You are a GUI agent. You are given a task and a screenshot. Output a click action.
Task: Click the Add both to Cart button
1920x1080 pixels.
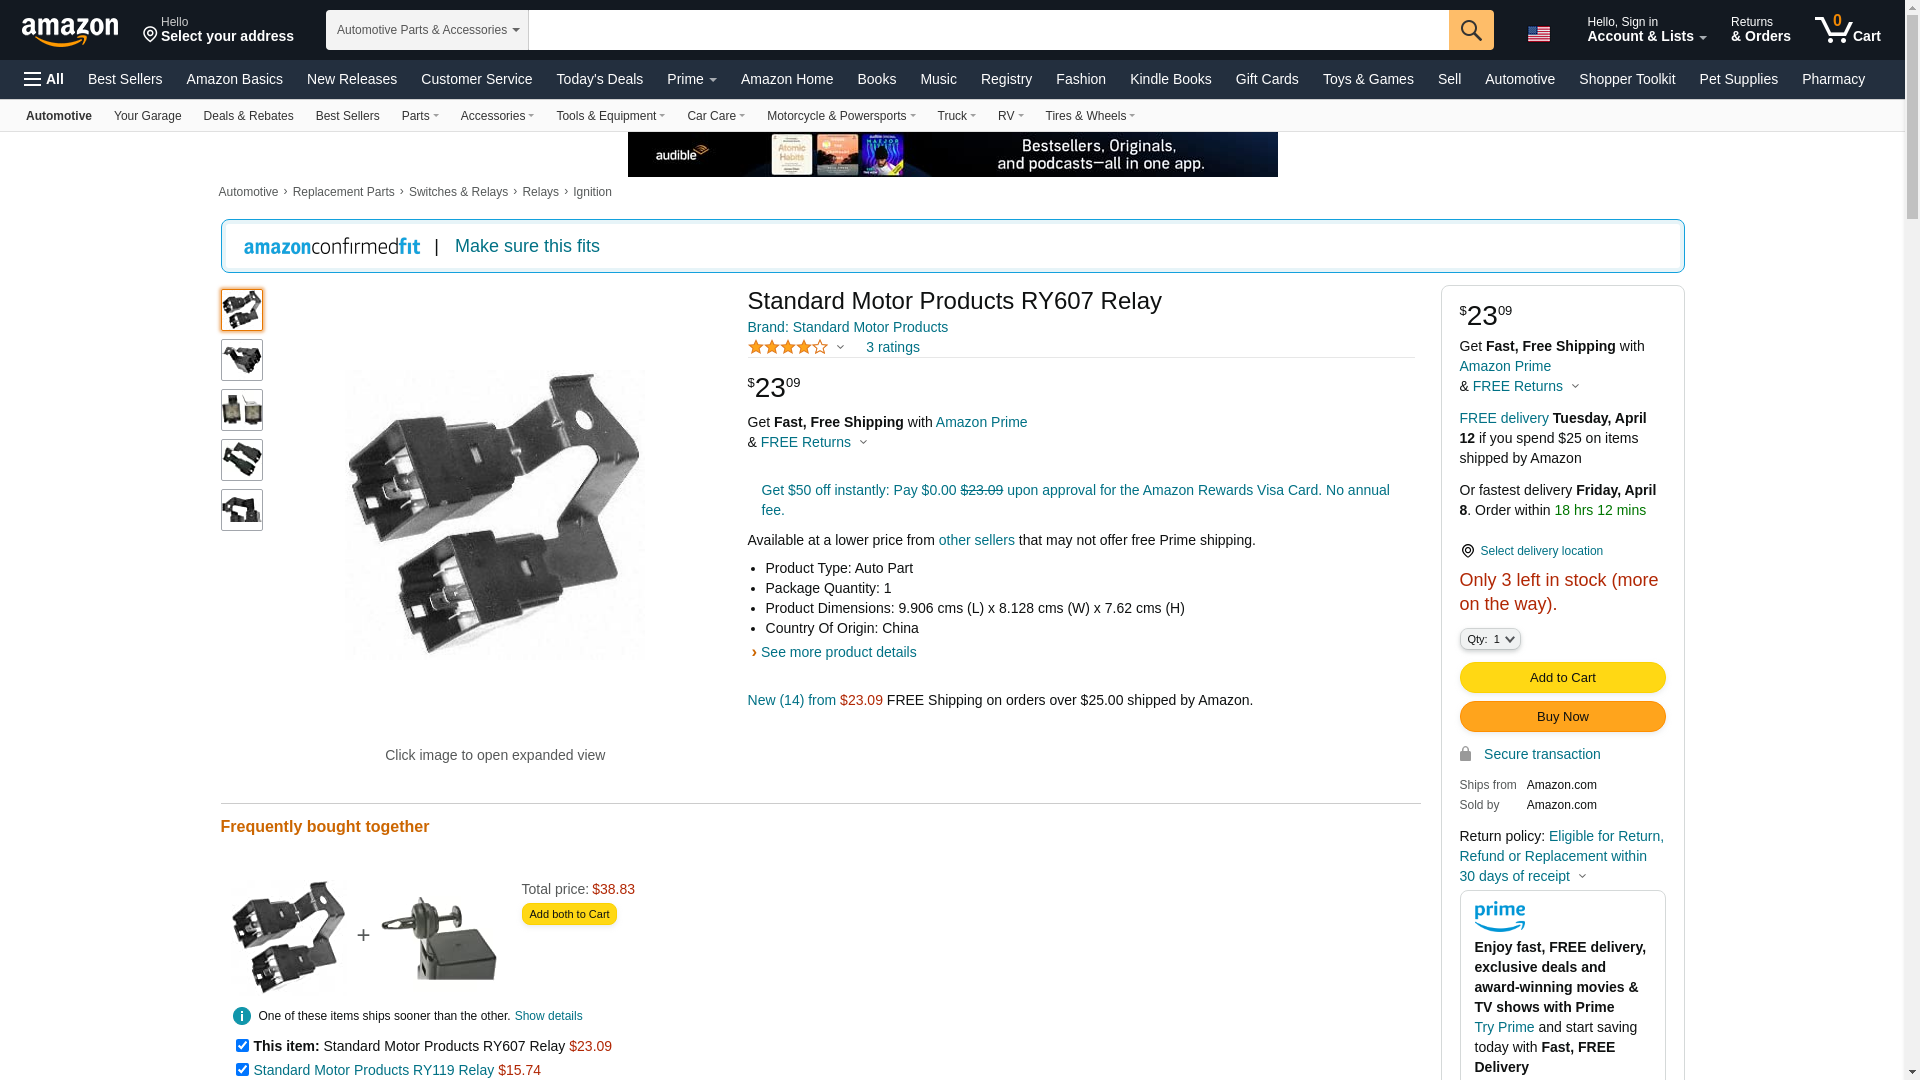[x=569, y=914]
